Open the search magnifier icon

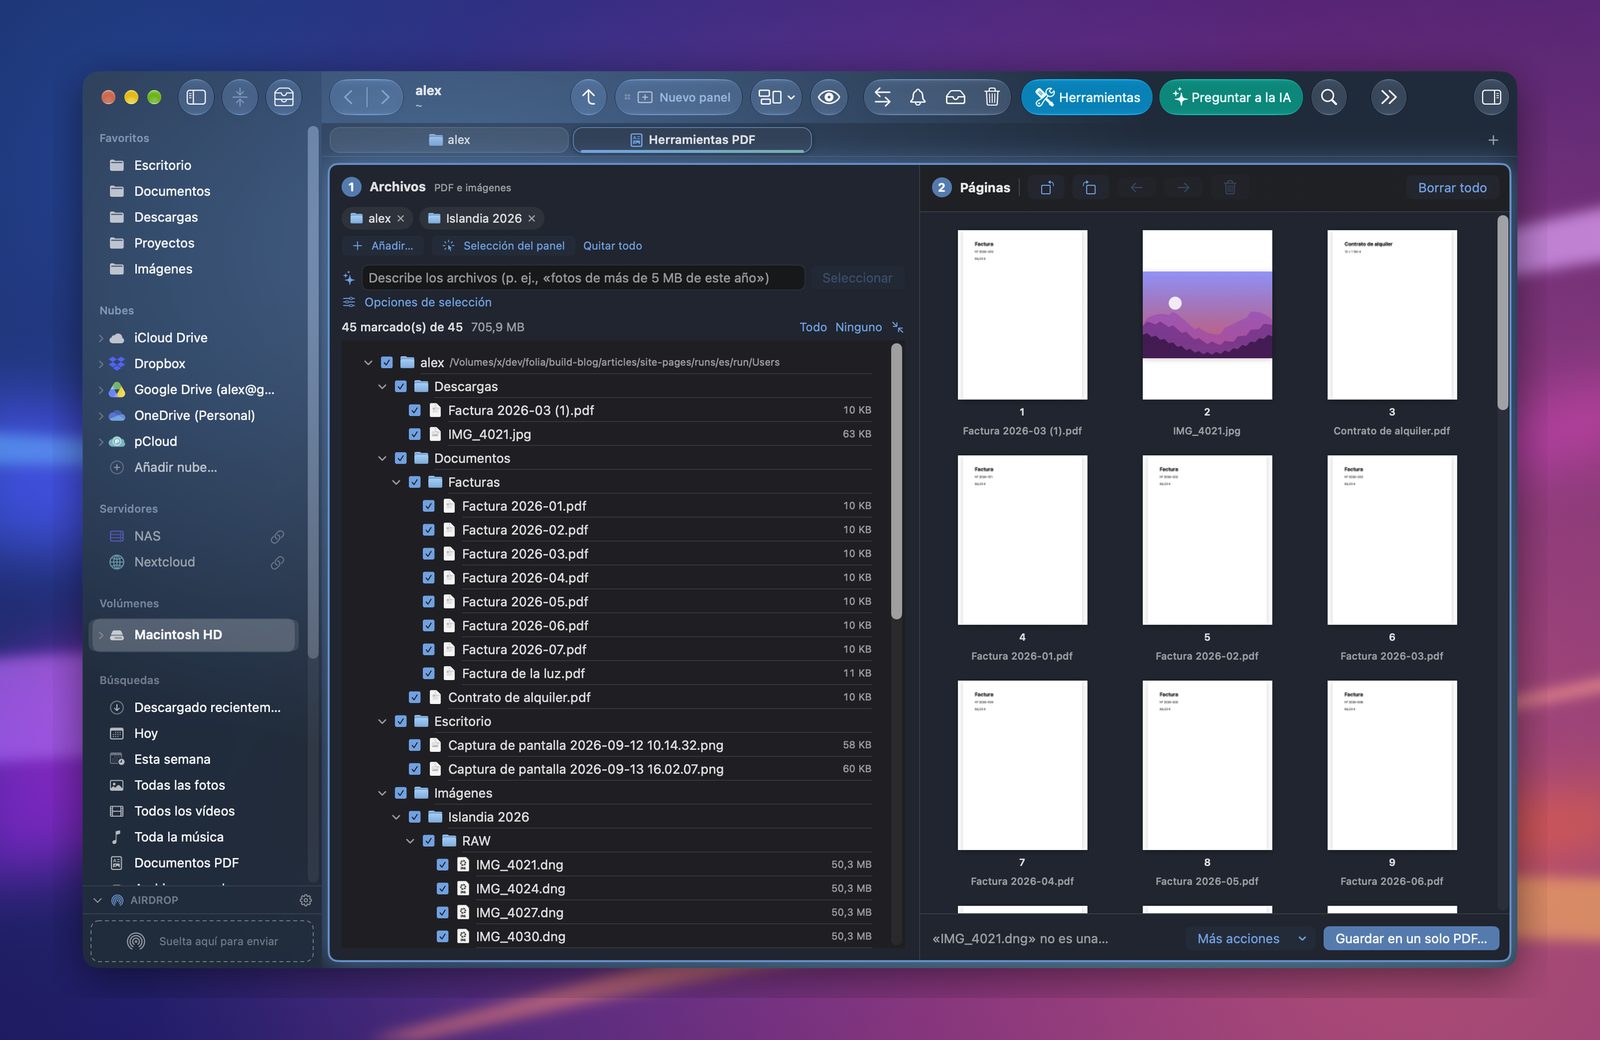(x=1329, y=97)
